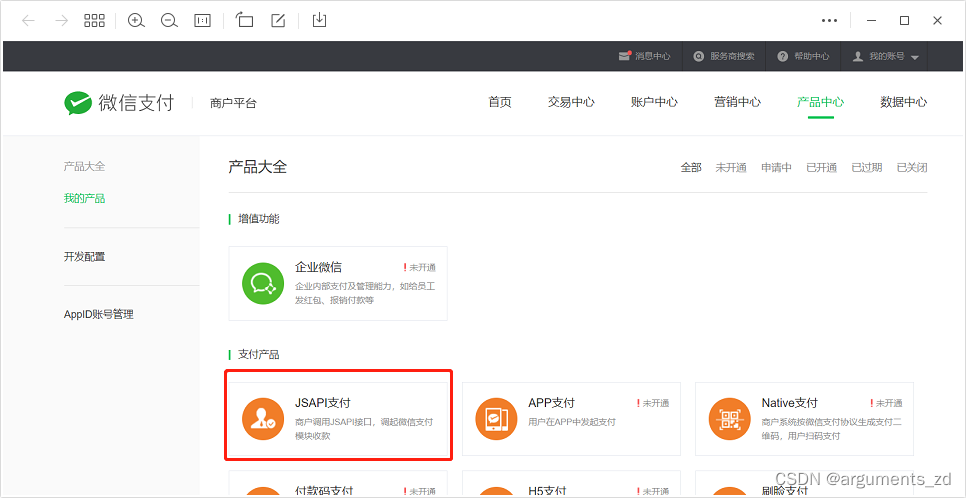Open the 首页 tab
Screen dimensions: 966x498
point(500,102)
